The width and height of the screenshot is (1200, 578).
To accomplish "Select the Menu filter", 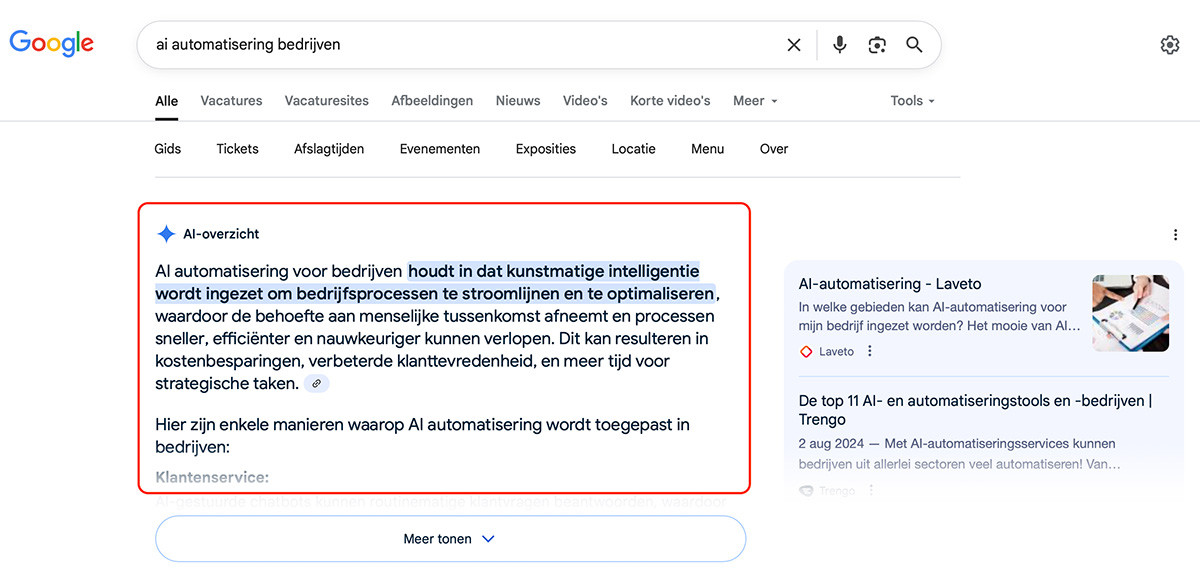I will tap(707, 149).
